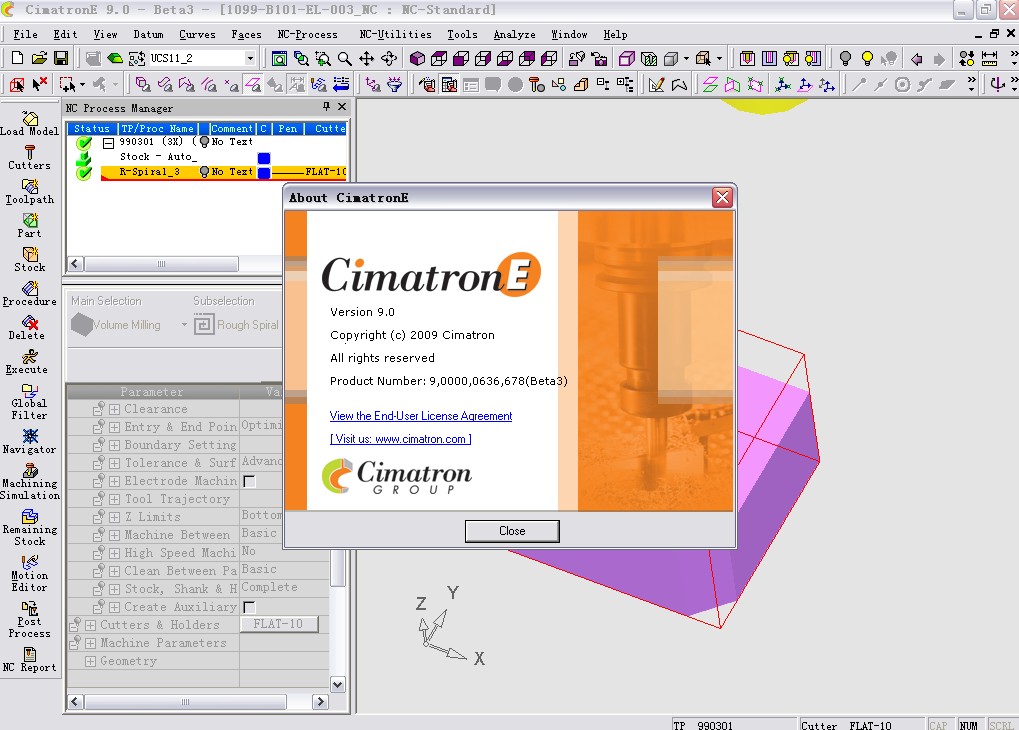This screenshot has height=730, width=1019.
Task: Open the Tools menu
Action: (x=462, y=34)
